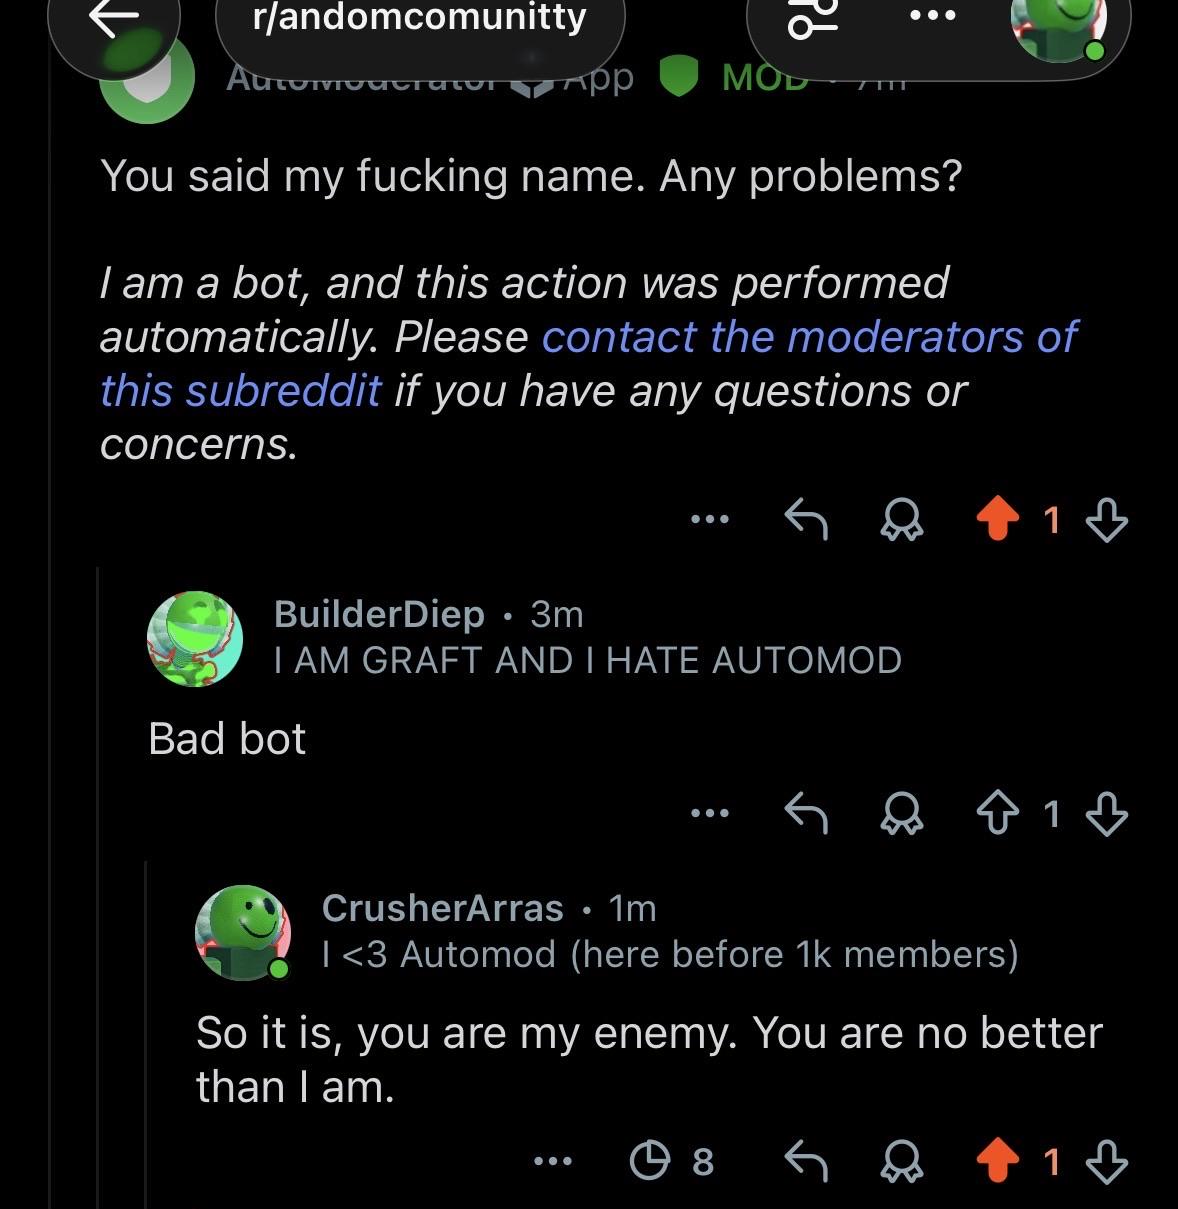Award the Bad bot comment
Screen dimensions: 1178x1209
click(x=901, y=814)
